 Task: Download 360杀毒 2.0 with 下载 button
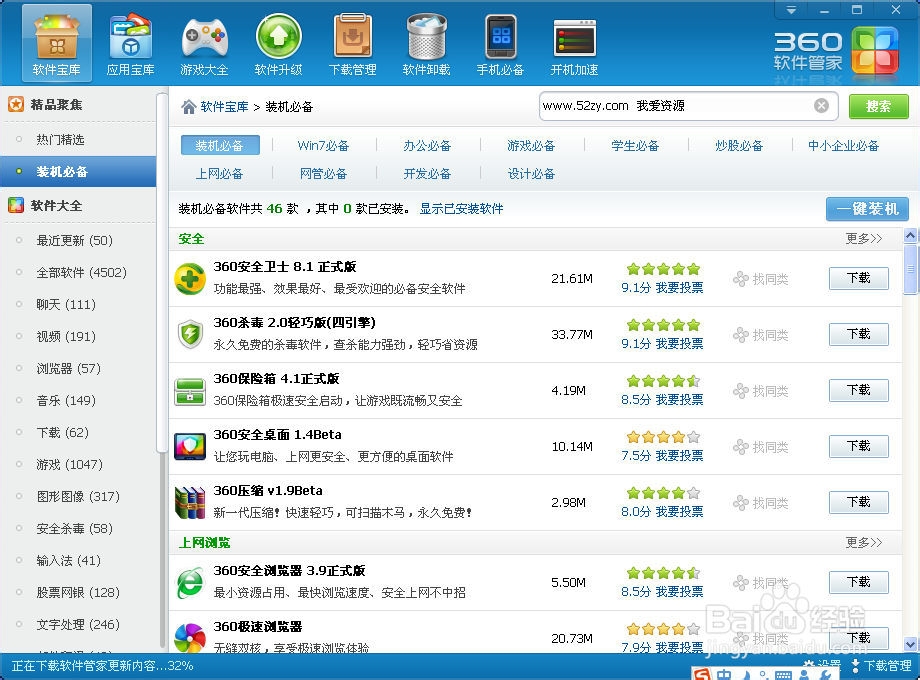858,334
